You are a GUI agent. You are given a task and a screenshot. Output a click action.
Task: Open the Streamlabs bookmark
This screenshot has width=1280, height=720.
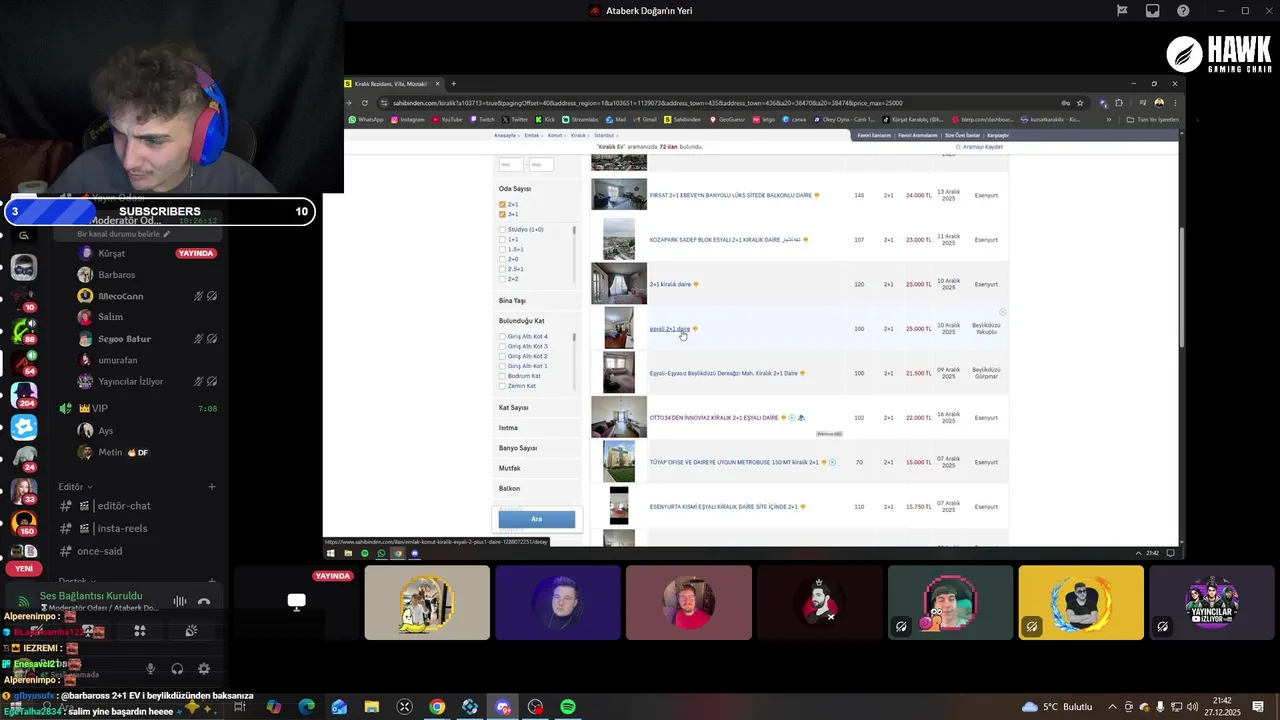tap(578, 120)
